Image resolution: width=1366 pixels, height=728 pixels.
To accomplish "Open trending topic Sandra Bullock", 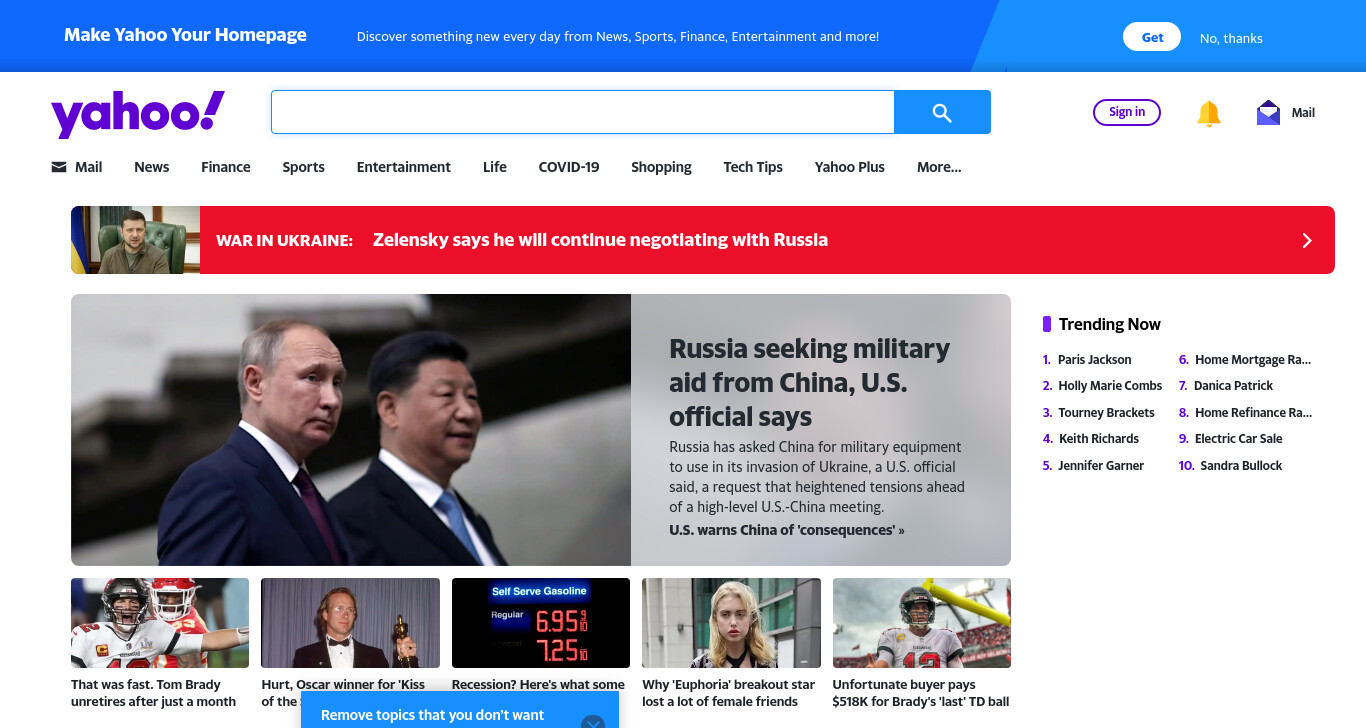I will click(x=1241, y=466).
